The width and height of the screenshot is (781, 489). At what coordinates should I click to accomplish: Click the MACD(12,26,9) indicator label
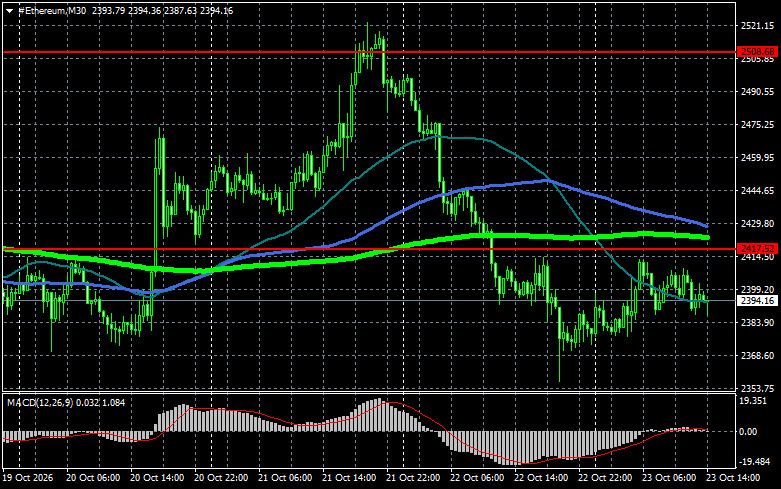[41, 402]
